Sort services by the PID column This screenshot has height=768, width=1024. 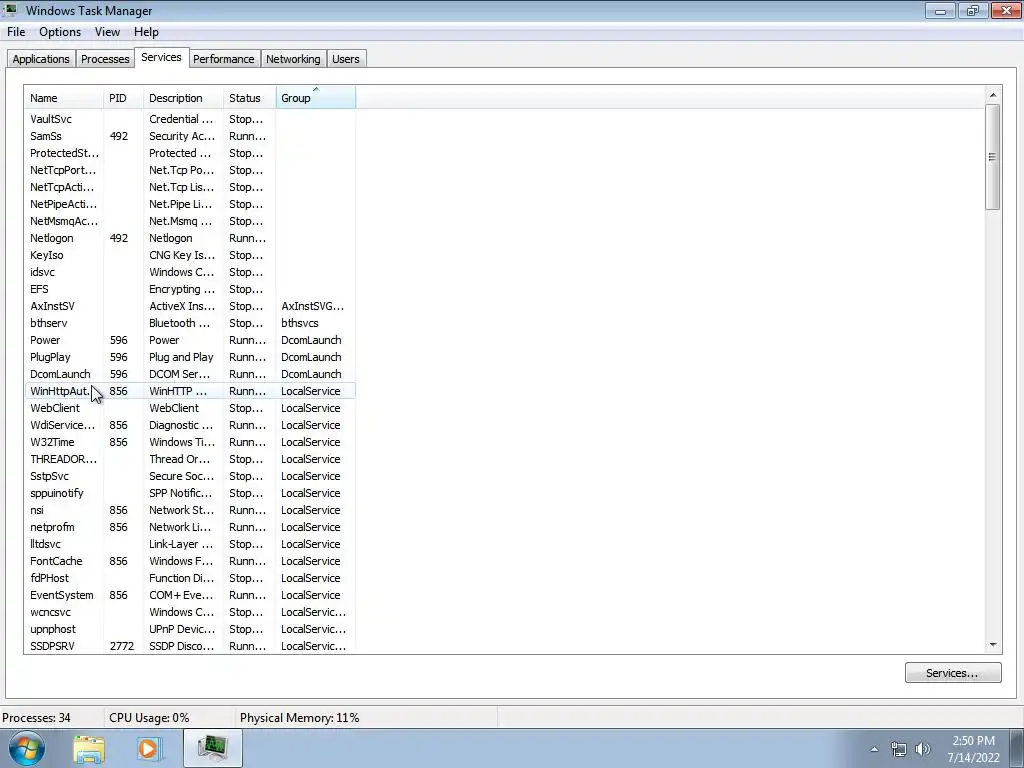(123, 98)
